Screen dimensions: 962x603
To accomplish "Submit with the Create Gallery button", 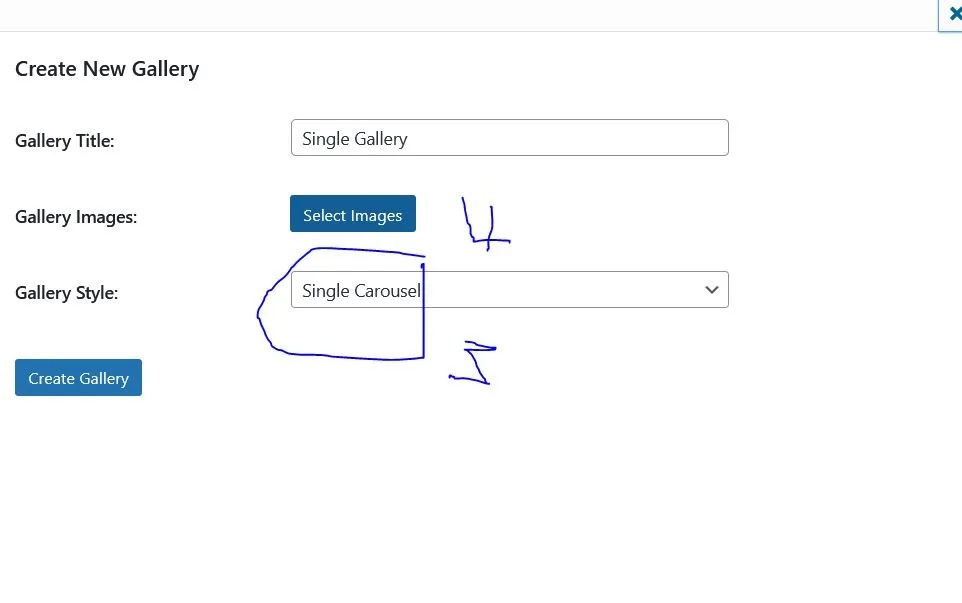I will point(78,378).
